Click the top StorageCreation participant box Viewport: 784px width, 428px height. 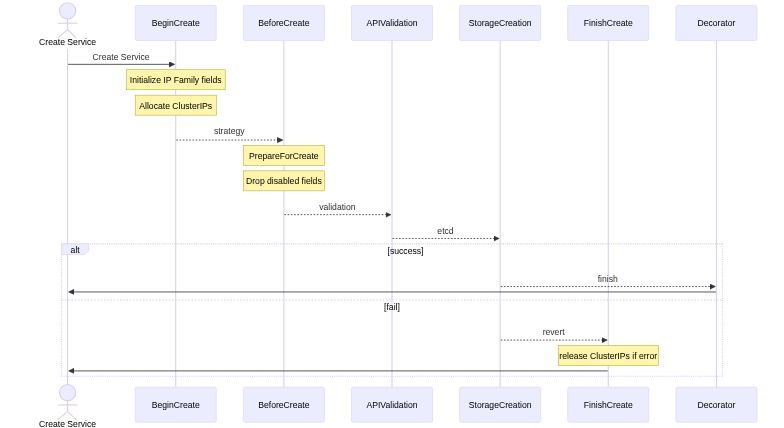click(500, 23)
